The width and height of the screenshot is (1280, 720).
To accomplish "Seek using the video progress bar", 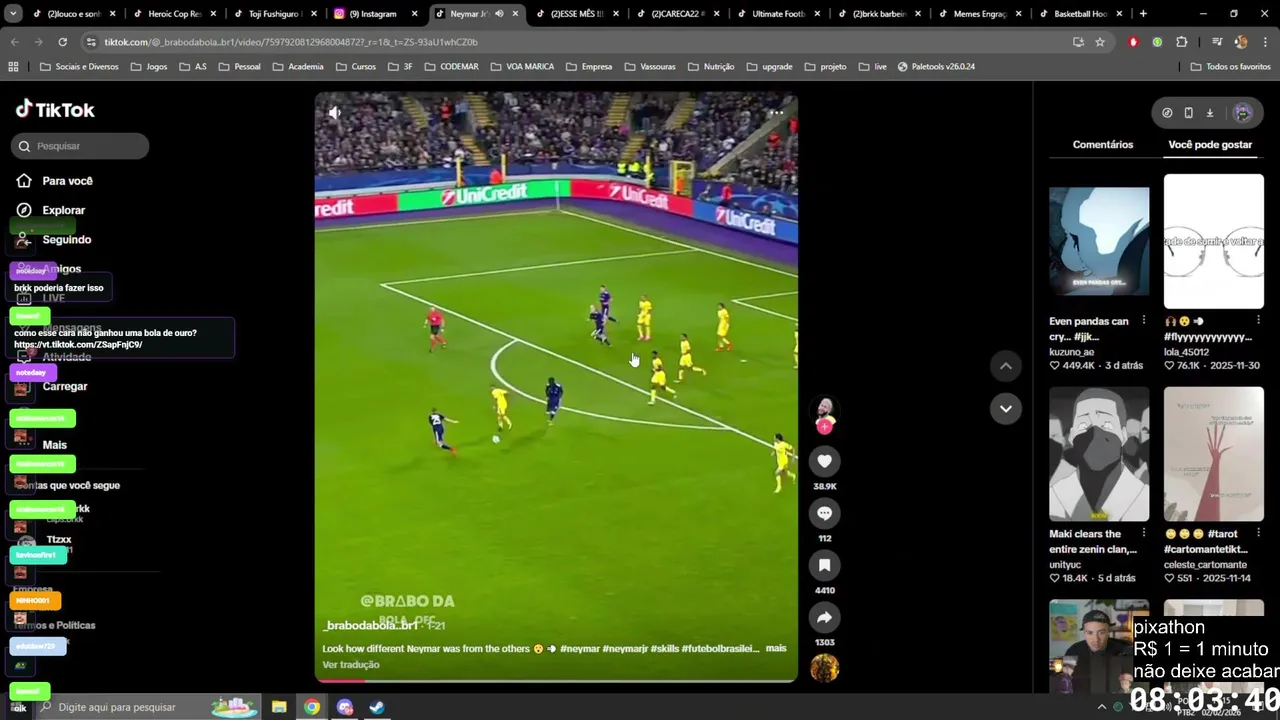I will (x=556, y=680).
